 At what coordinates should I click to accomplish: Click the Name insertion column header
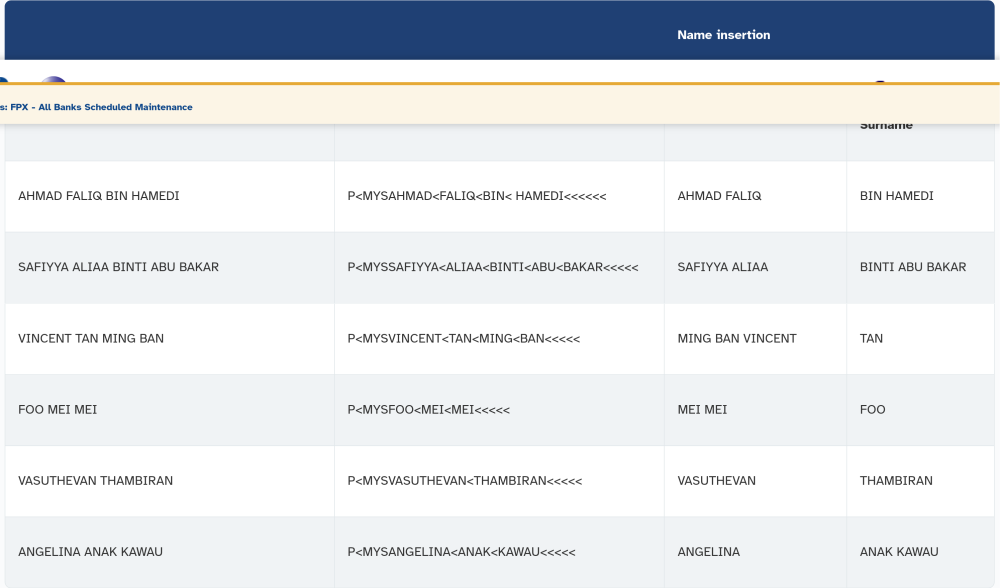[x=723, y=35]
